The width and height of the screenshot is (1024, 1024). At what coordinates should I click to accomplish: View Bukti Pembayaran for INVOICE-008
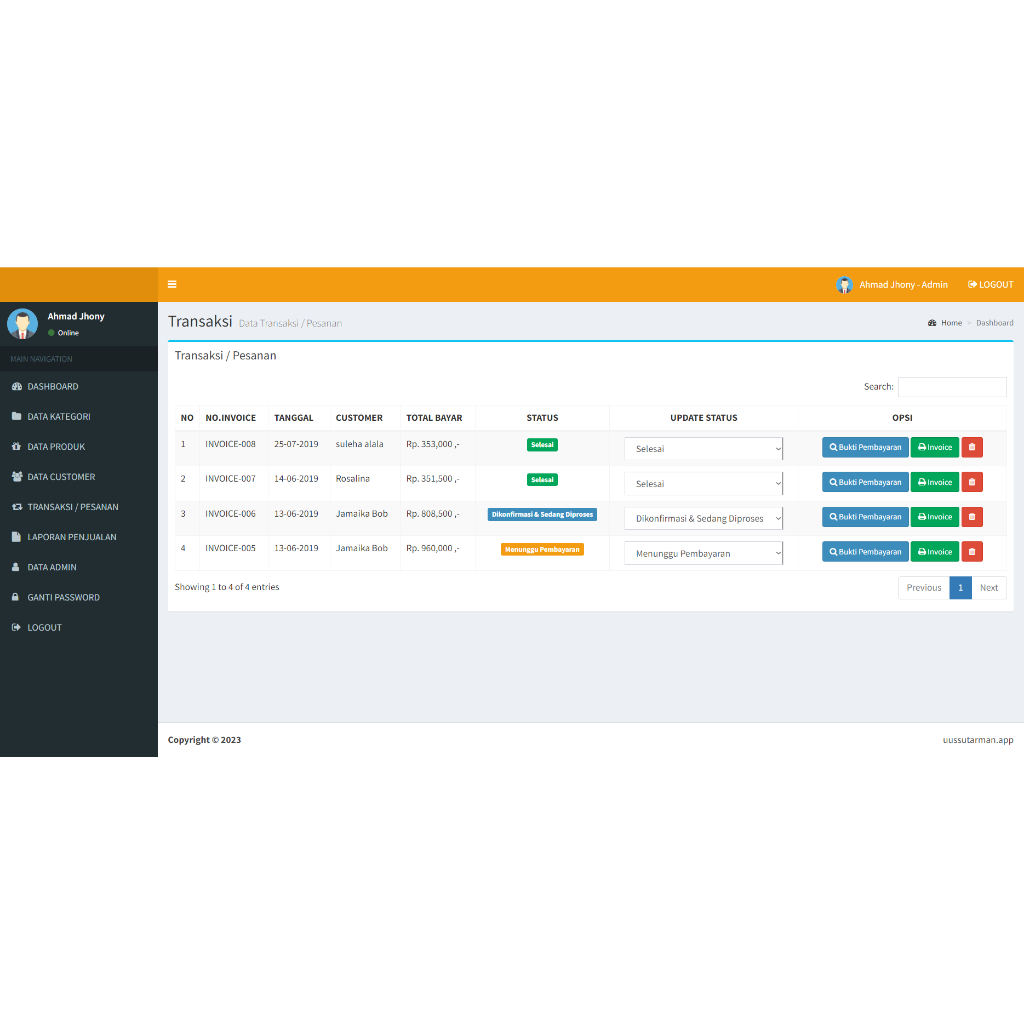(x=865, y=448)
